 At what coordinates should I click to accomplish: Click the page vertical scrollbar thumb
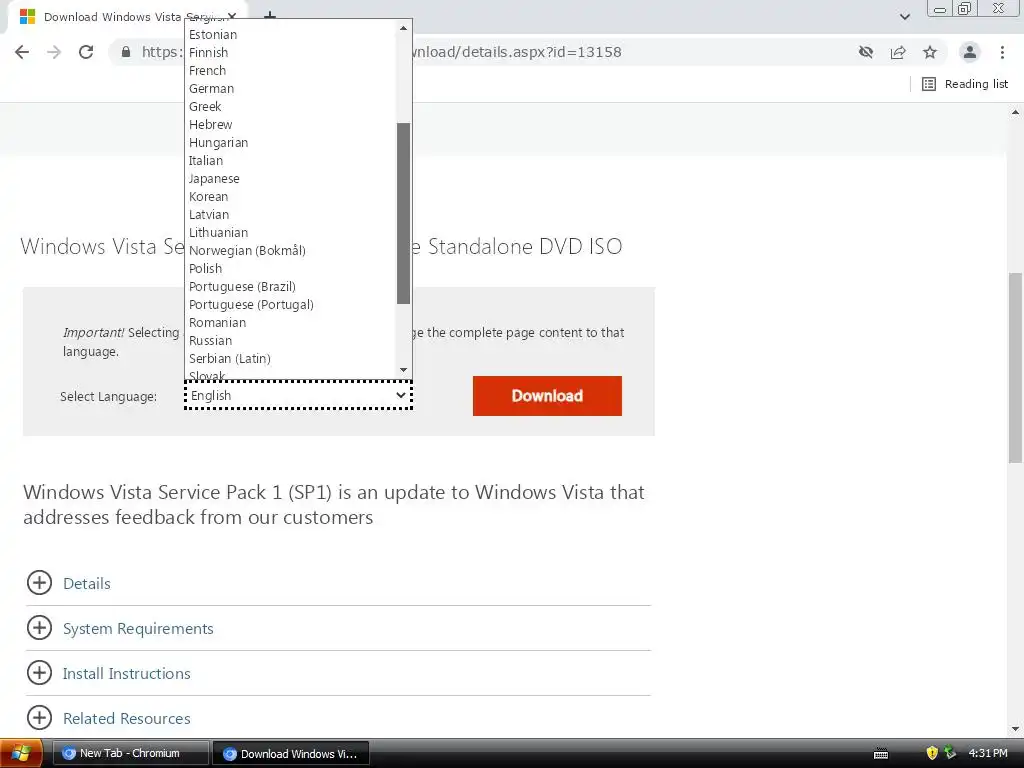[1016, 368]
